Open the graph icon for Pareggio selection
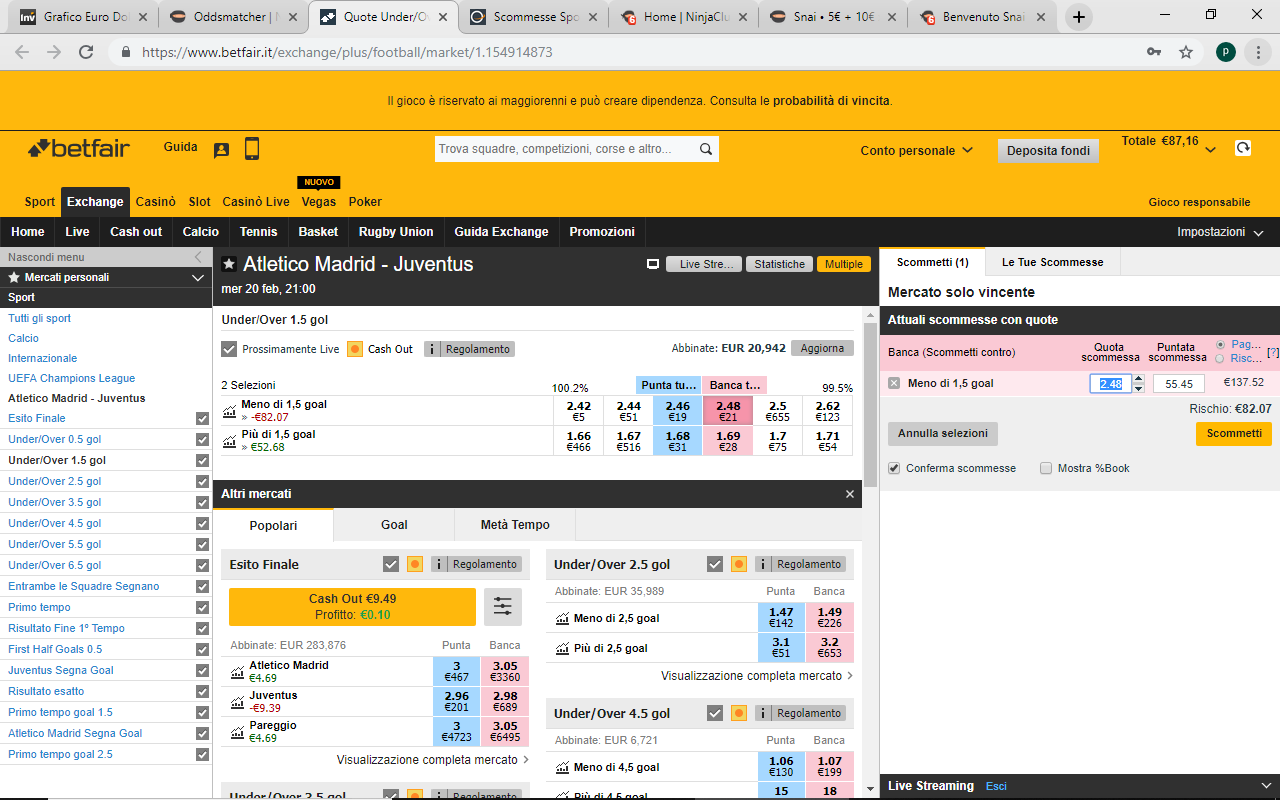This screenshot has height=800, width=1280. click(237, 732)
